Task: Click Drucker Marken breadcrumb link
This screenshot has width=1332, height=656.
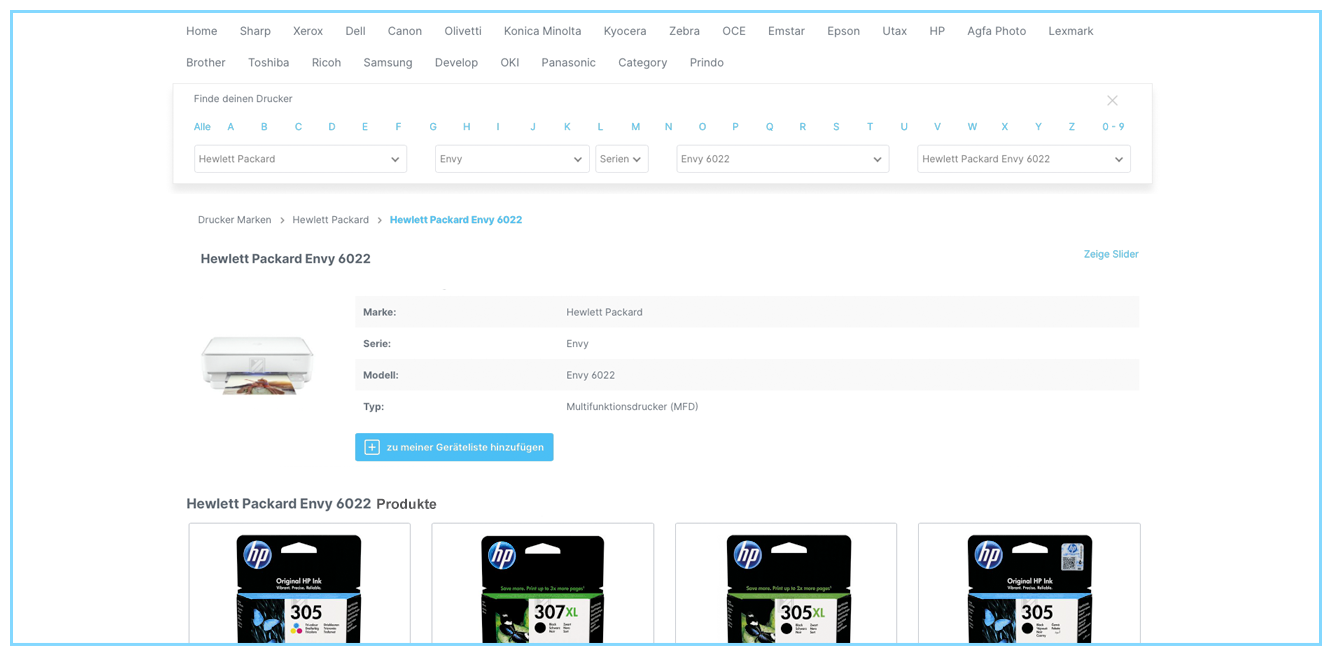Action: pos(234,220)
